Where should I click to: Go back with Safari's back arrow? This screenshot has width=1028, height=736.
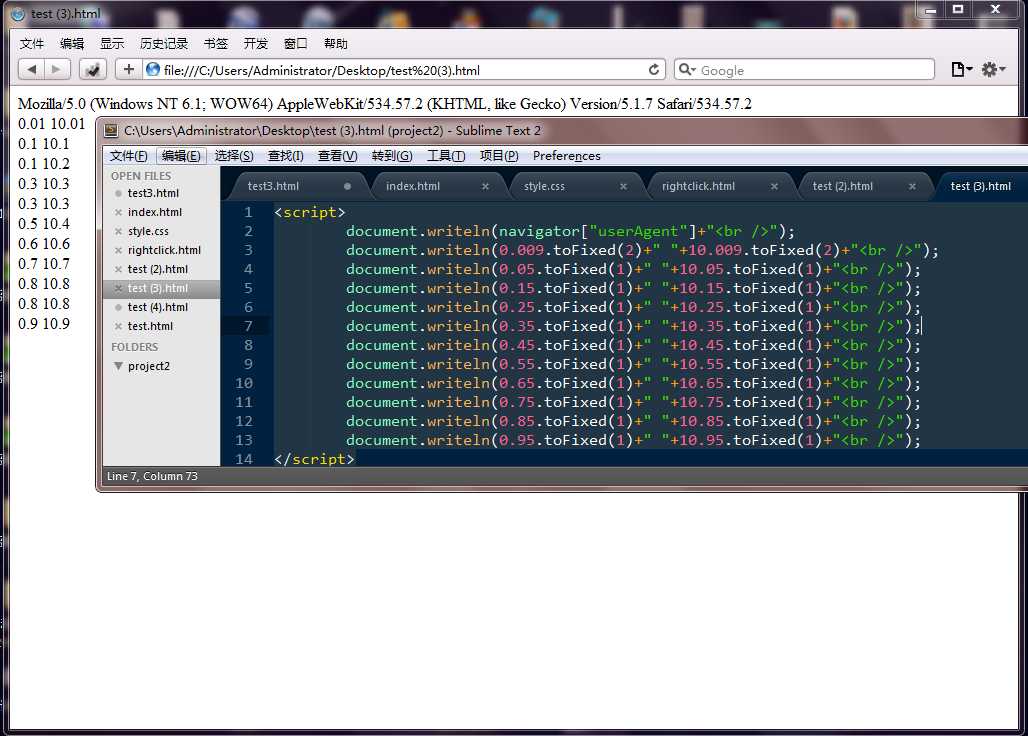pyautogui.click(x=31, y=69)
